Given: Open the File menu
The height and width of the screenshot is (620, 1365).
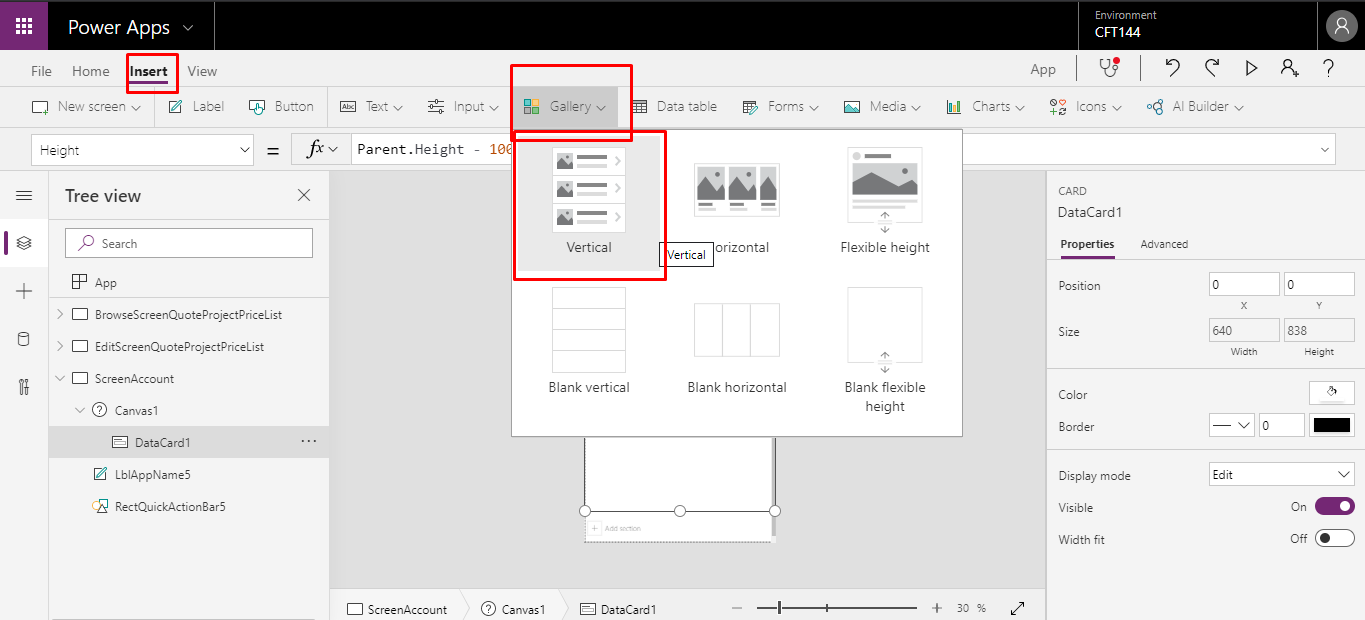Looking at the screenshot, I should click(x=41, y=71).
